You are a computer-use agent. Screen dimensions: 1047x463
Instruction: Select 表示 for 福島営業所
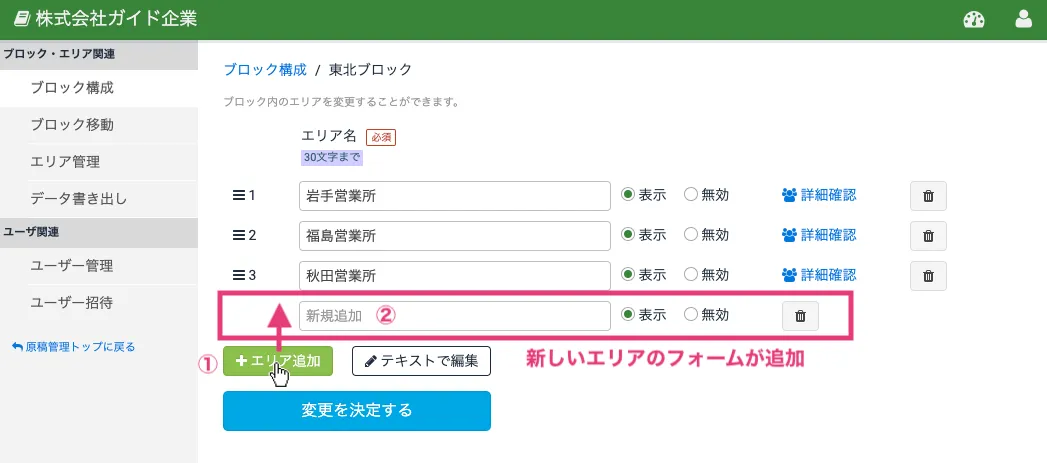tap(628, 235)
